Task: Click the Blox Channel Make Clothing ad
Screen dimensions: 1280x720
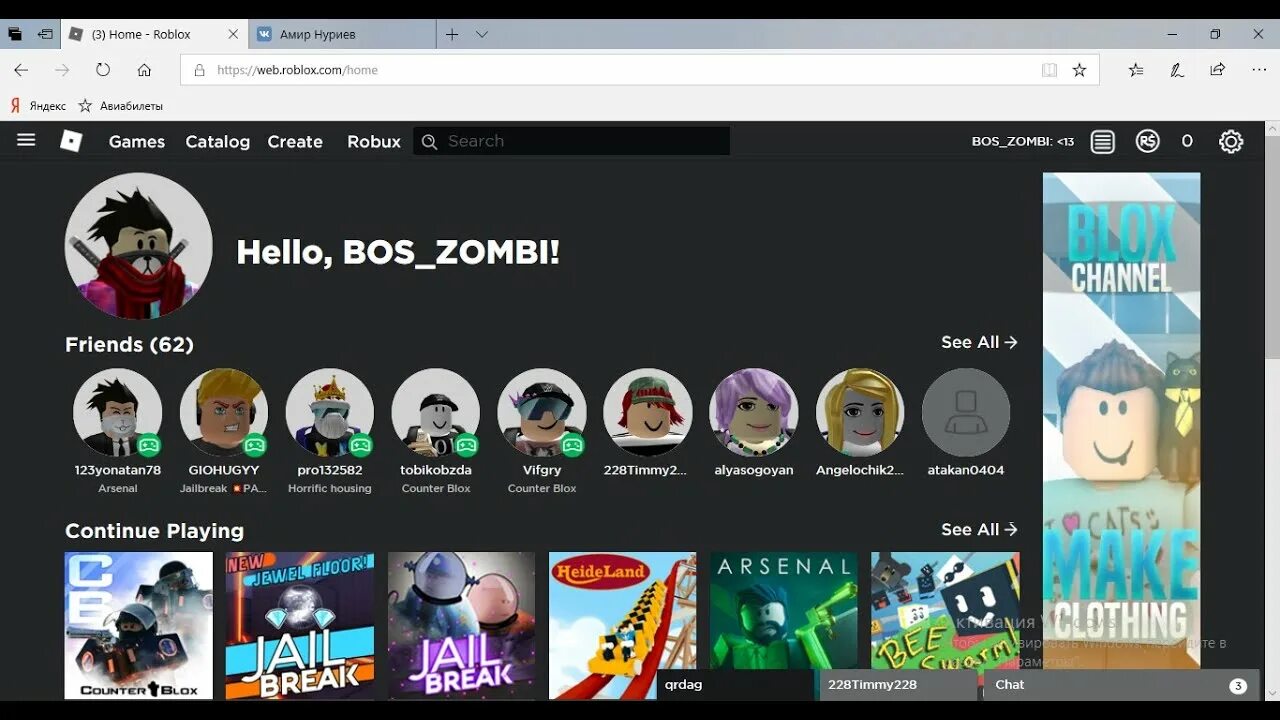Action: [1121, 420]
